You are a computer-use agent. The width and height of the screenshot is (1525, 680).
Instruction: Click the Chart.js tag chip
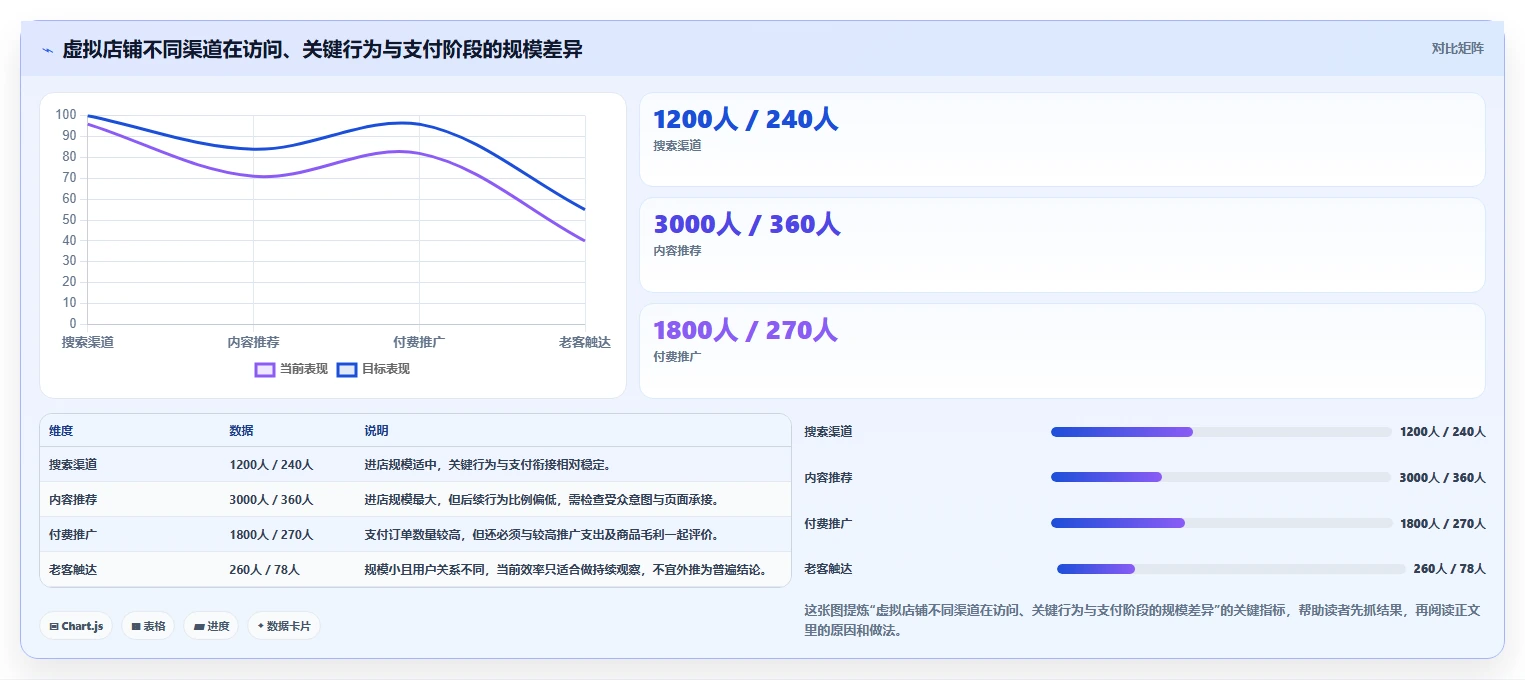click(76, 626)
